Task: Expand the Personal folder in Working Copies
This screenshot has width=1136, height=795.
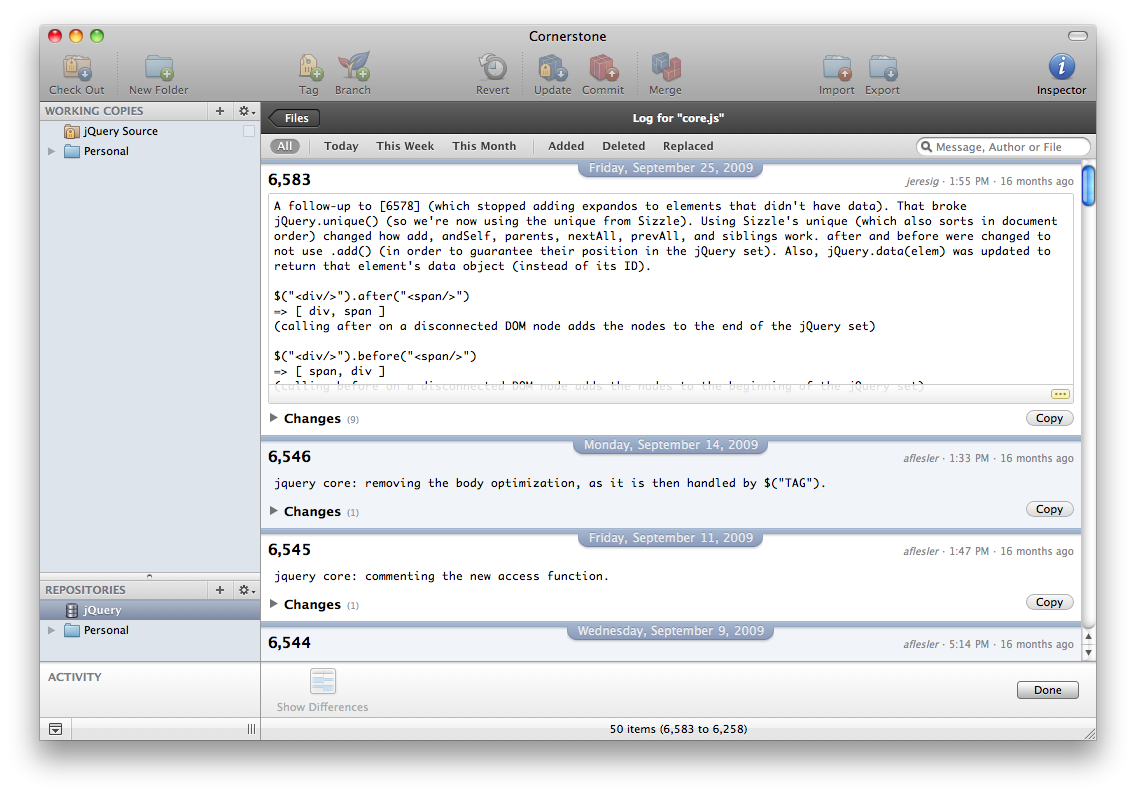Action: pyautogui.click(x=52, y=152)
